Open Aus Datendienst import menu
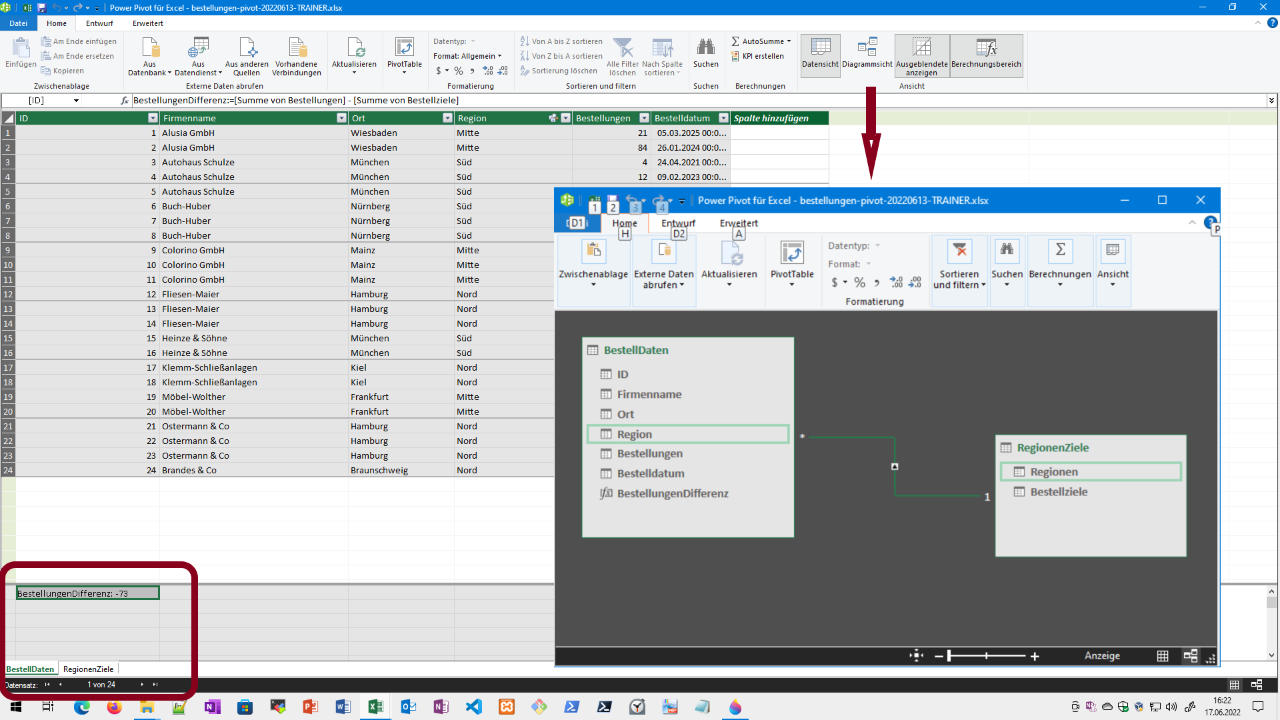The width and height of the screenshot is (1280, 720). coord(198,57)
